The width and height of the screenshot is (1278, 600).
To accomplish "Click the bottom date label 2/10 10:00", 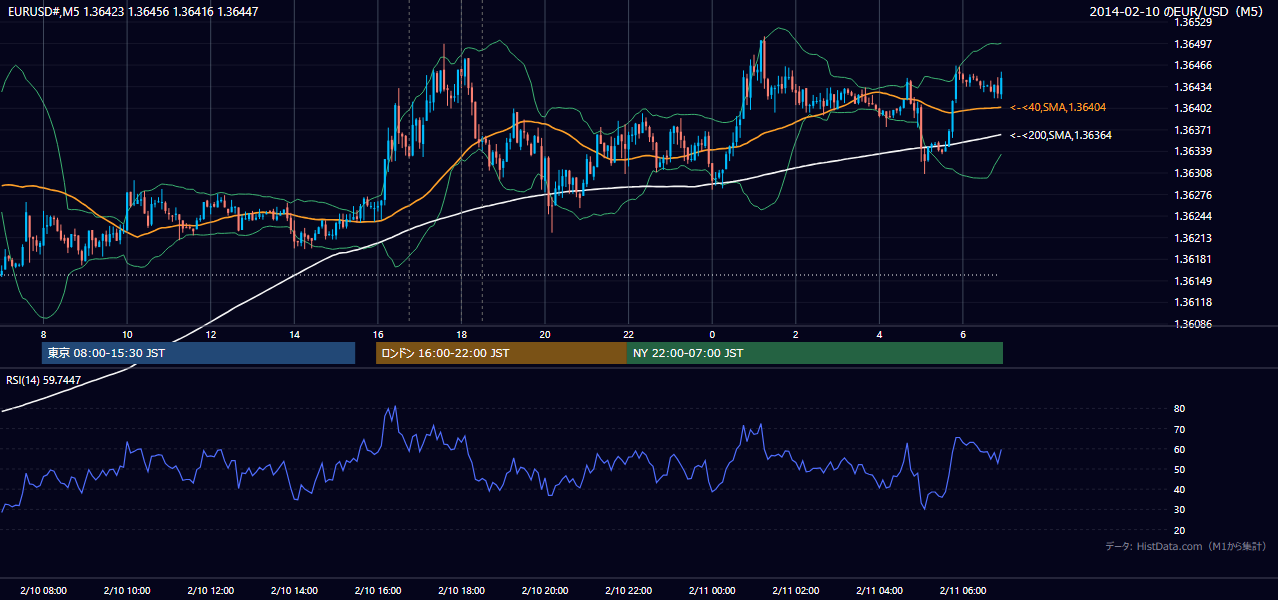I will click(126, 590).
